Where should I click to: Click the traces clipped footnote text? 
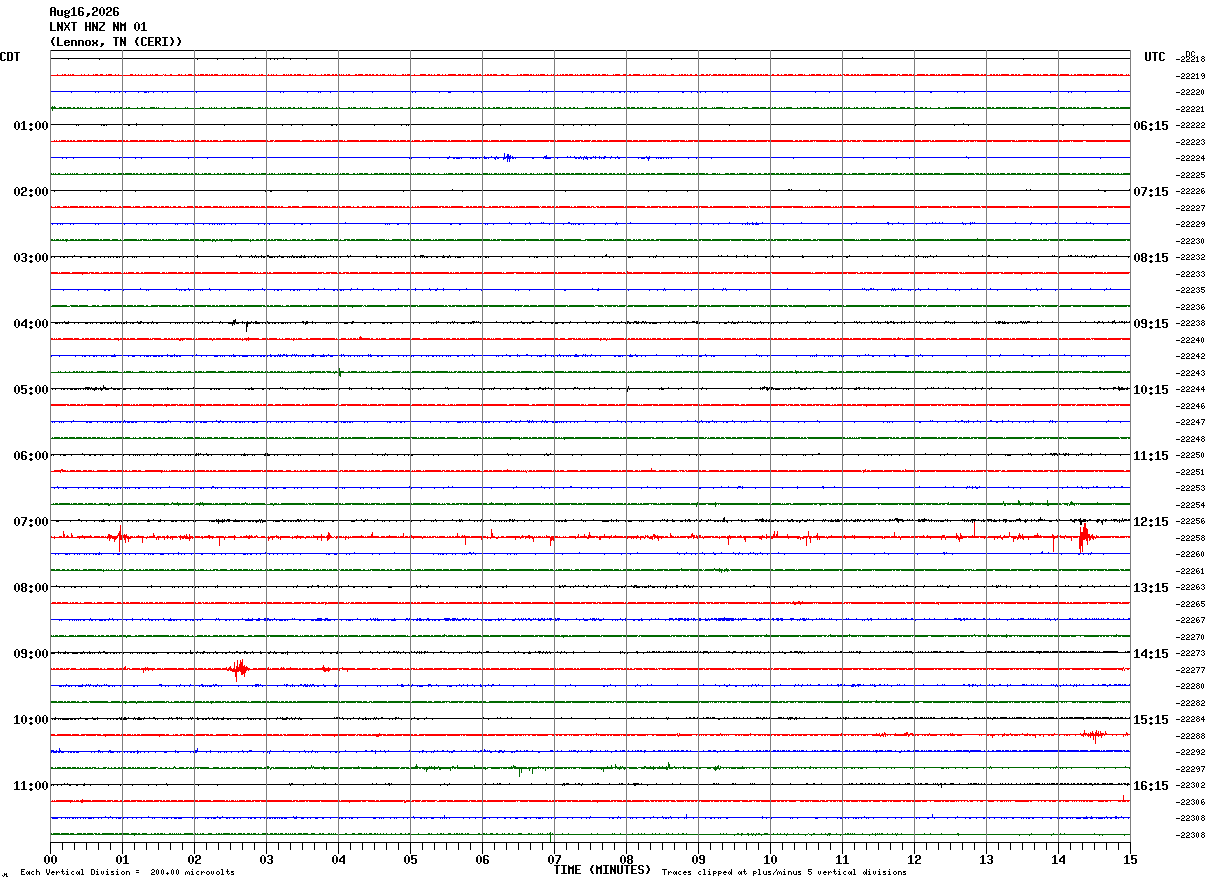tap(784, 873)
